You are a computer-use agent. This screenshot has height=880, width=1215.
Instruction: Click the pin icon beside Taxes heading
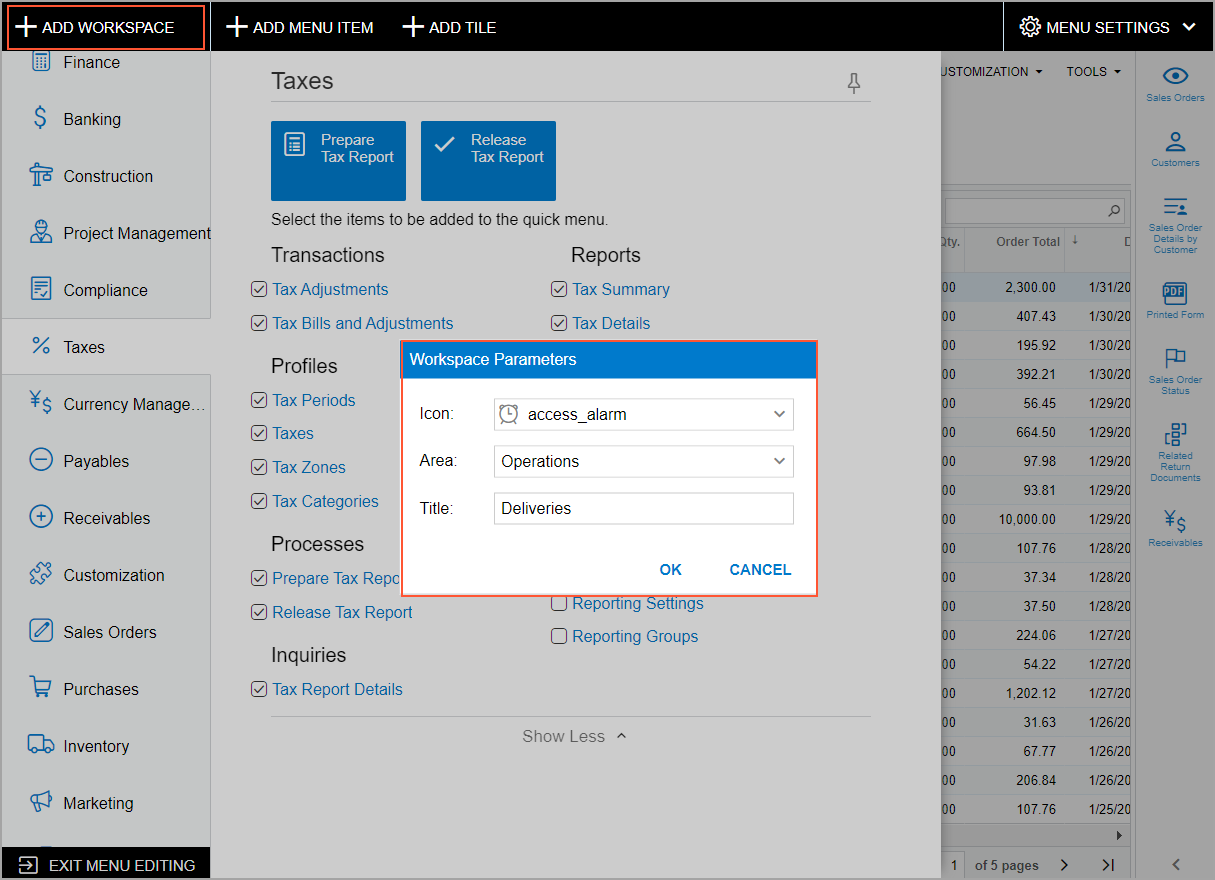[853, 83]
